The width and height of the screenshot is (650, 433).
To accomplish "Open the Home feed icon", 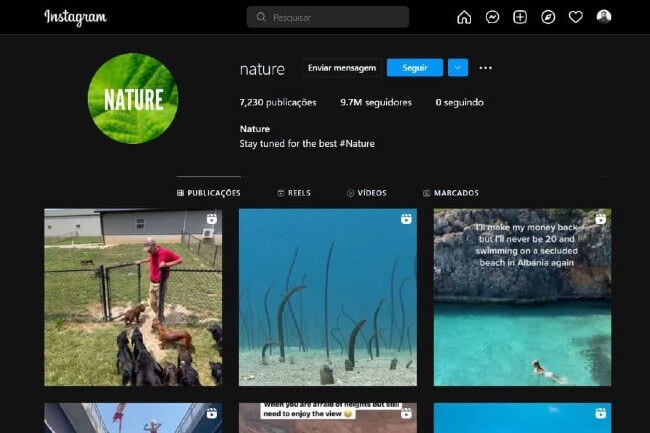I will pyautogui.click(x=464, y=17).
